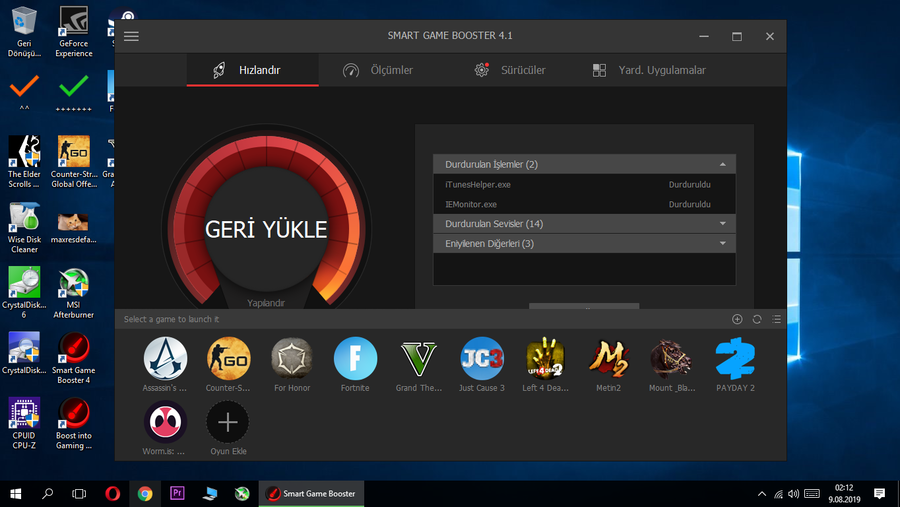Image resolution: width=900 pixels, height=507 pixels.
Task: Switch the games to list view
Action: (777, 319)
